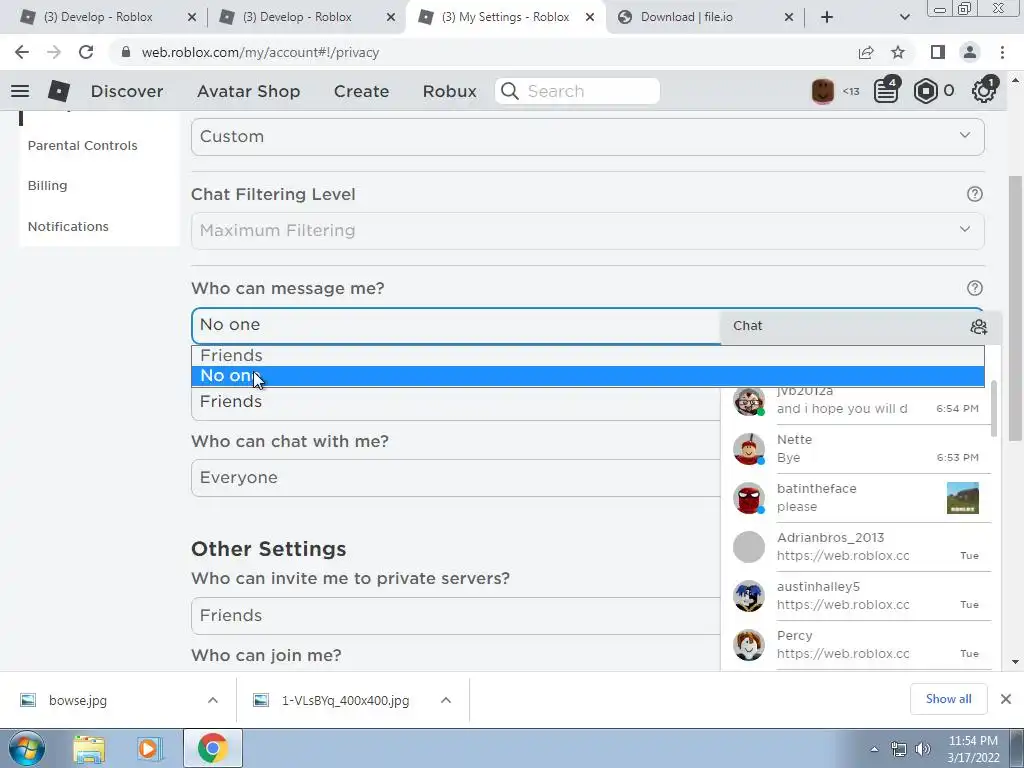Reload the page with the refresh icon
1024x768 pixels.
(x=86, y=52)
